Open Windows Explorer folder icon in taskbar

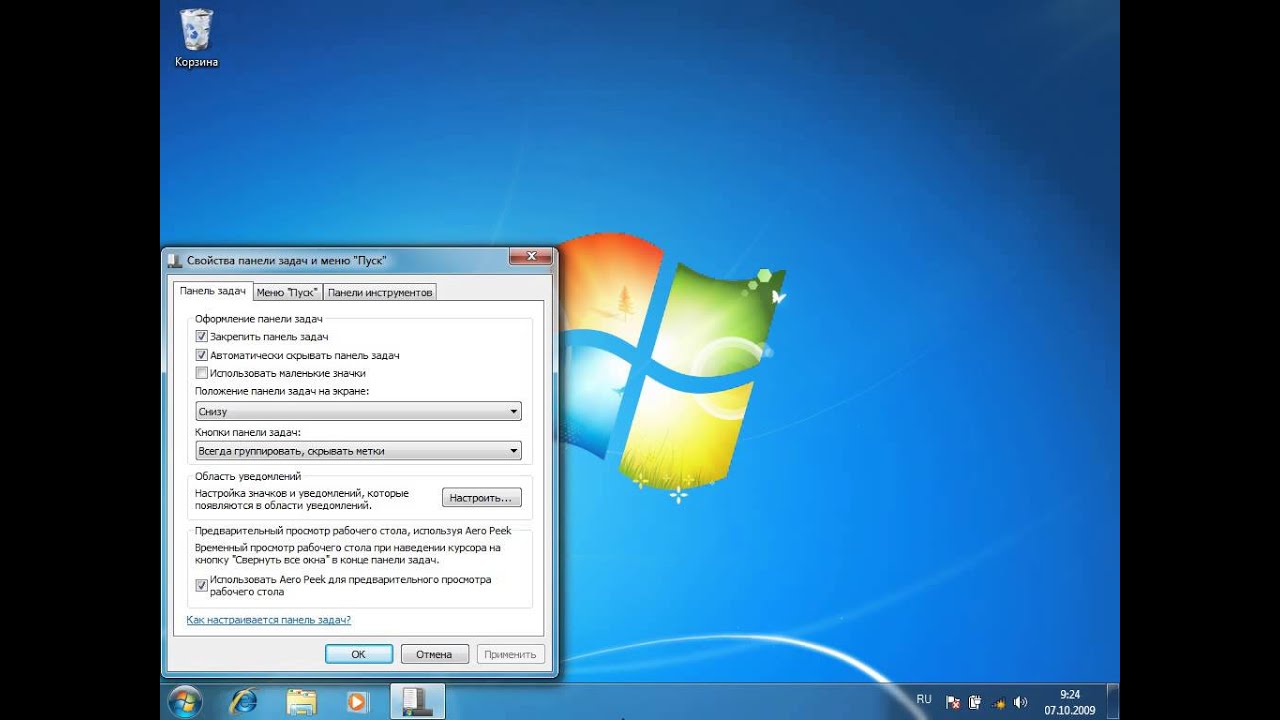click(301, 702)
